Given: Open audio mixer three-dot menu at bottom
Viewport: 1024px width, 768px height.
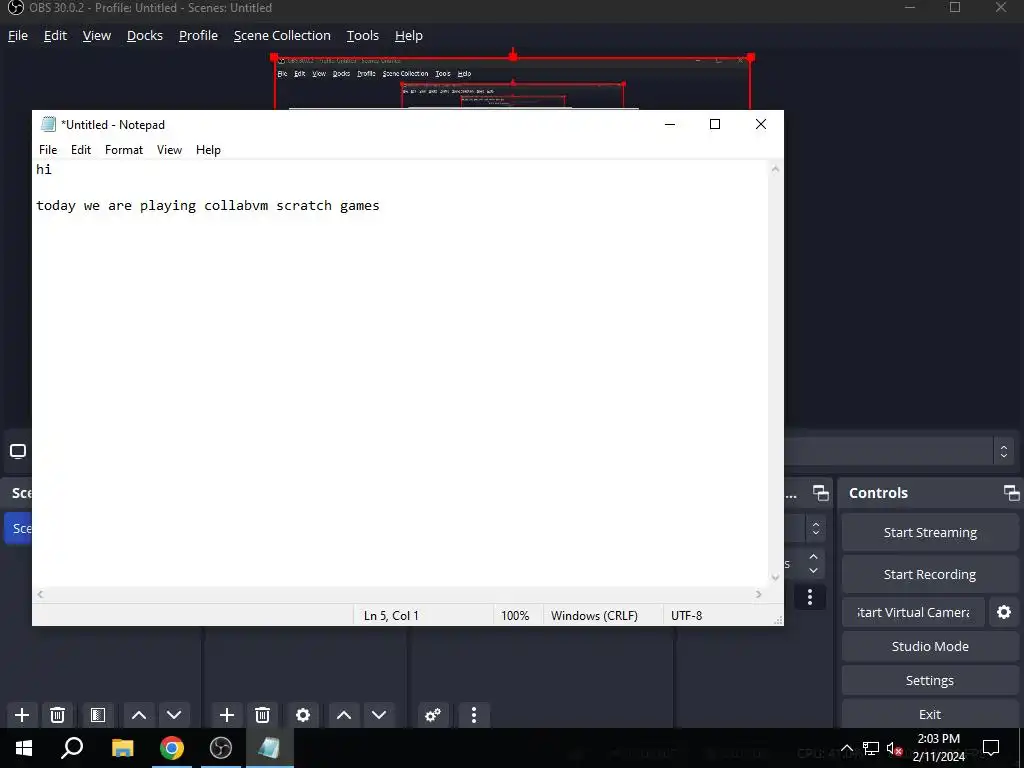Looking at the screenshot, I should coord(474,715).
